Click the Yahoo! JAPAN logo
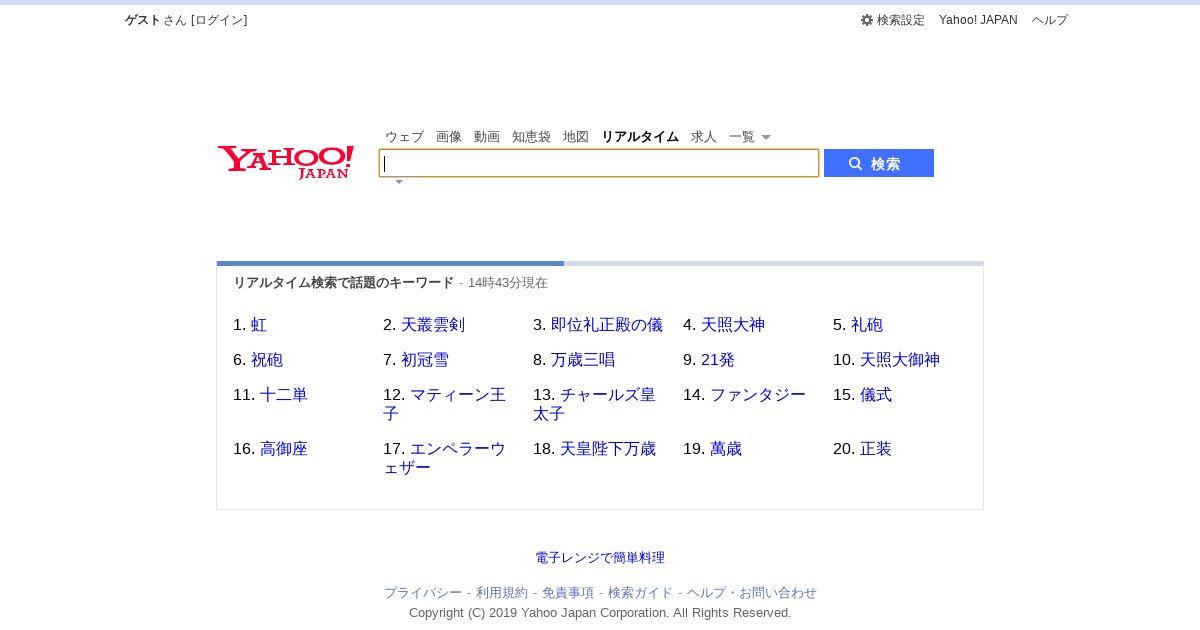The image size is (1200, 630). [x=286, y=162]
